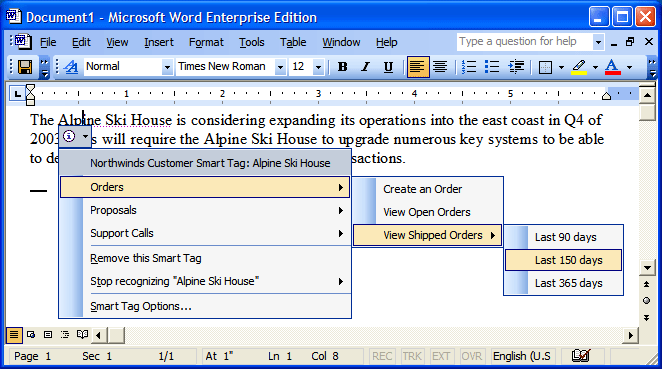Apply bulleted list formatting
Image resolution: width=662 pixels, height=369 pixels.
(x=492, y=67)
